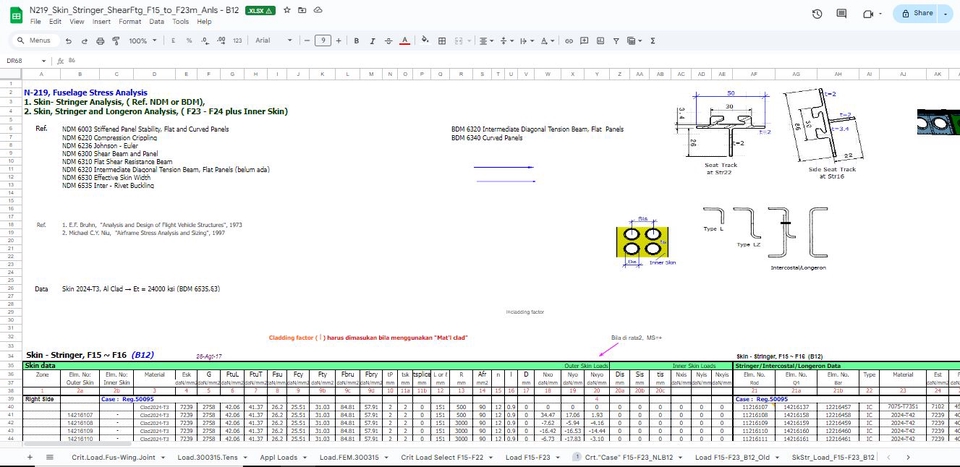Star this spreadsheet document
Image resolution: width=960 pixels, height=467 pixels.
tap(287, 10)
